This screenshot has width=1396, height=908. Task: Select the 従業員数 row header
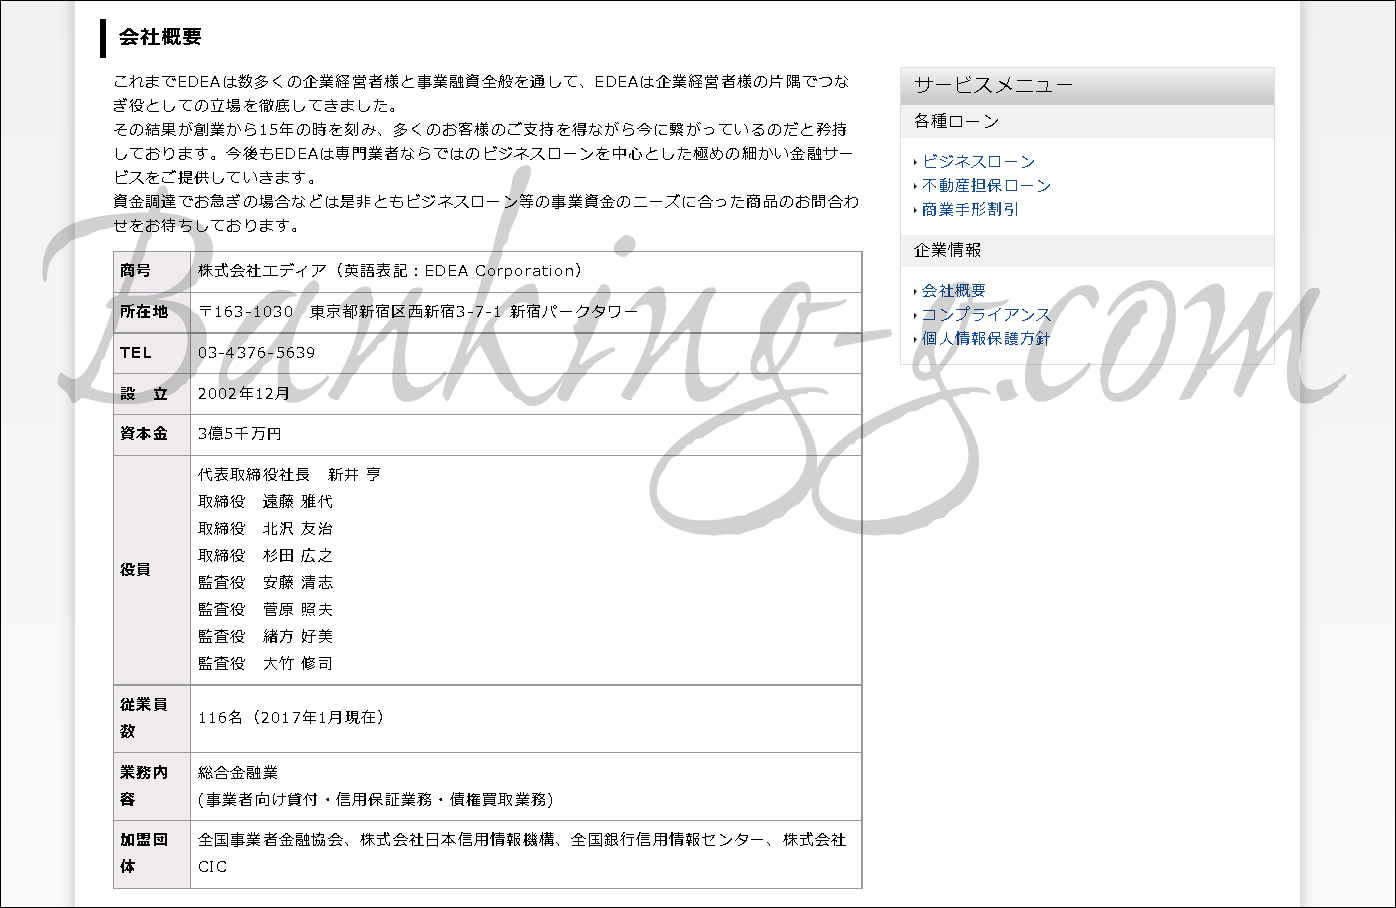(152, 719)
